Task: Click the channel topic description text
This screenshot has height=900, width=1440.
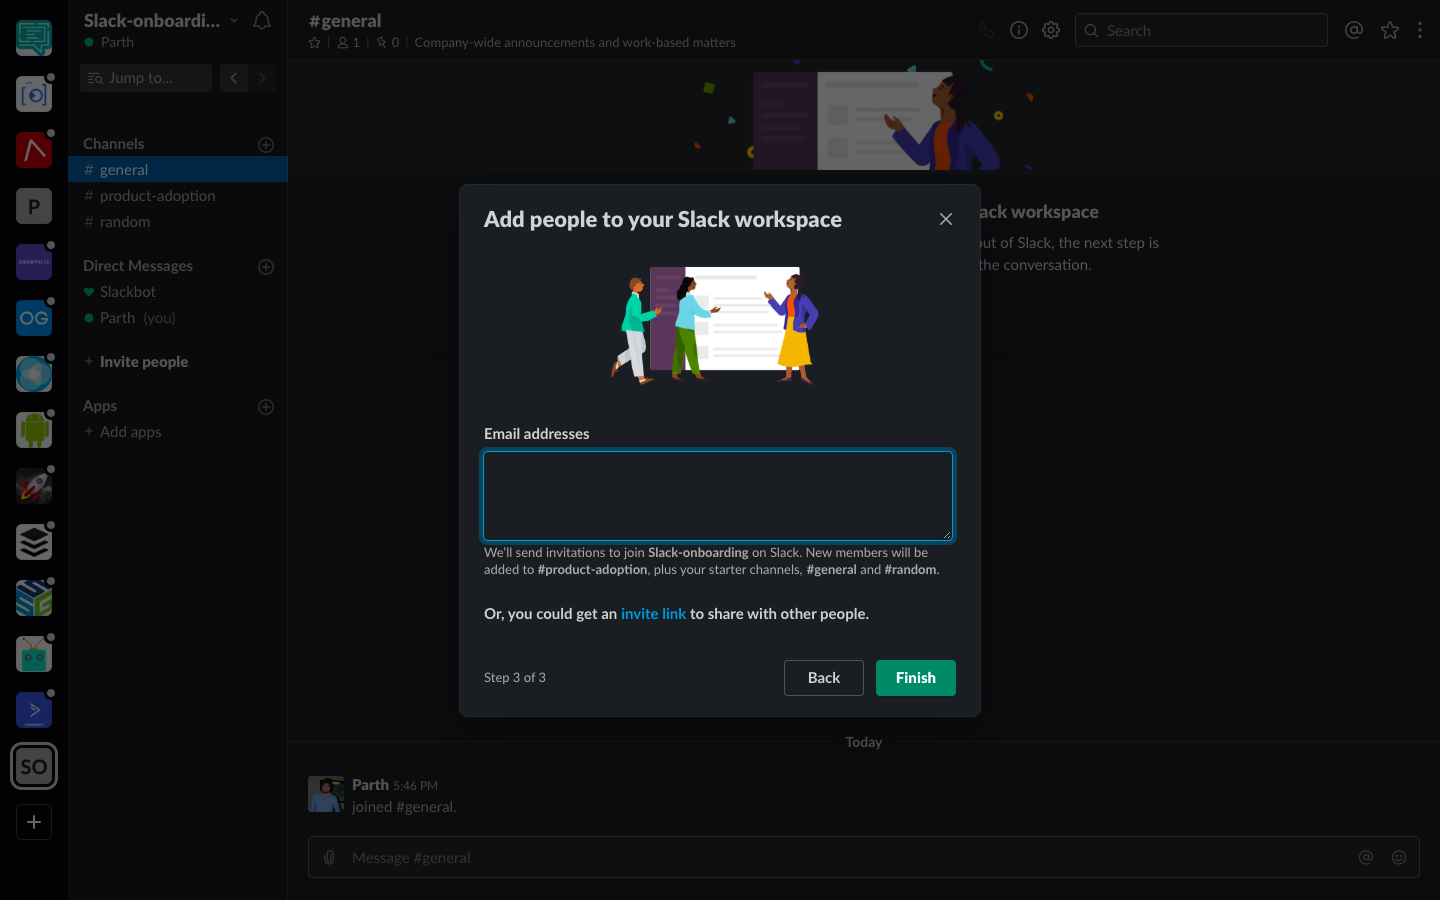Action: (575, 43)
